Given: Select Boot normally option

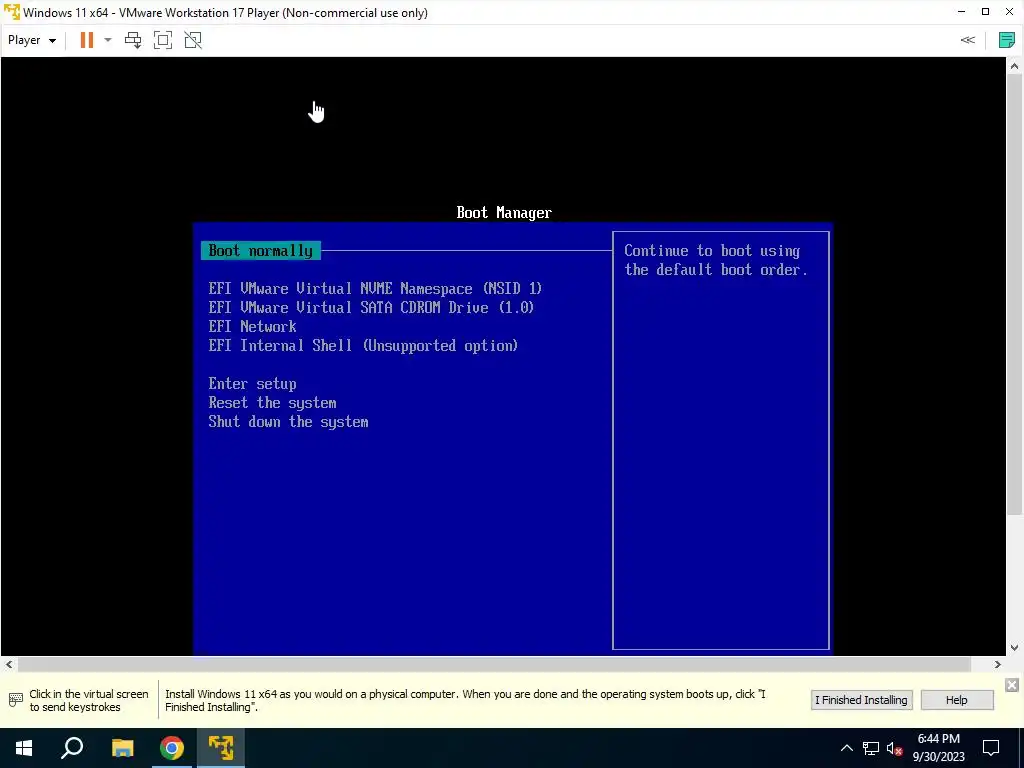Looking at the screenshot, I should [x=261, y=251].
